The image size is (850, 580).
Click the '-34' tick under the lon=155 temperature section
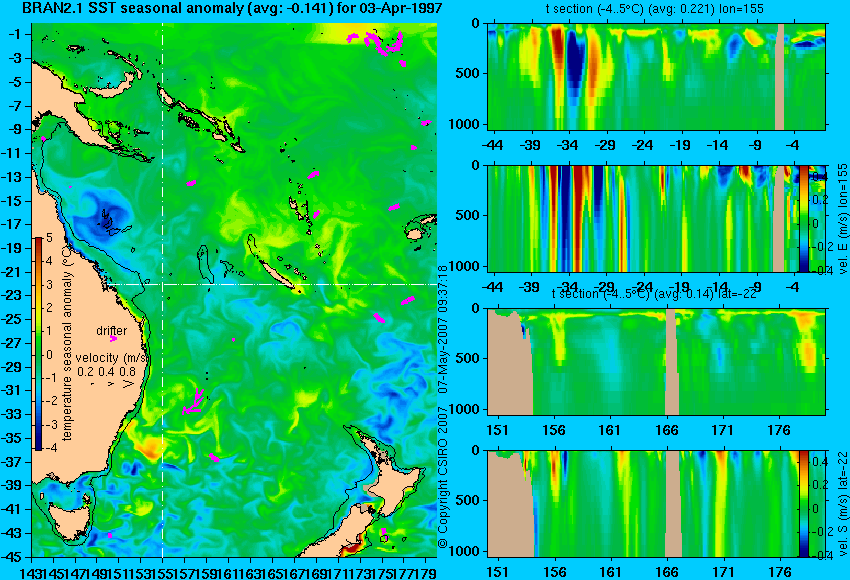(x=568, y=145)
